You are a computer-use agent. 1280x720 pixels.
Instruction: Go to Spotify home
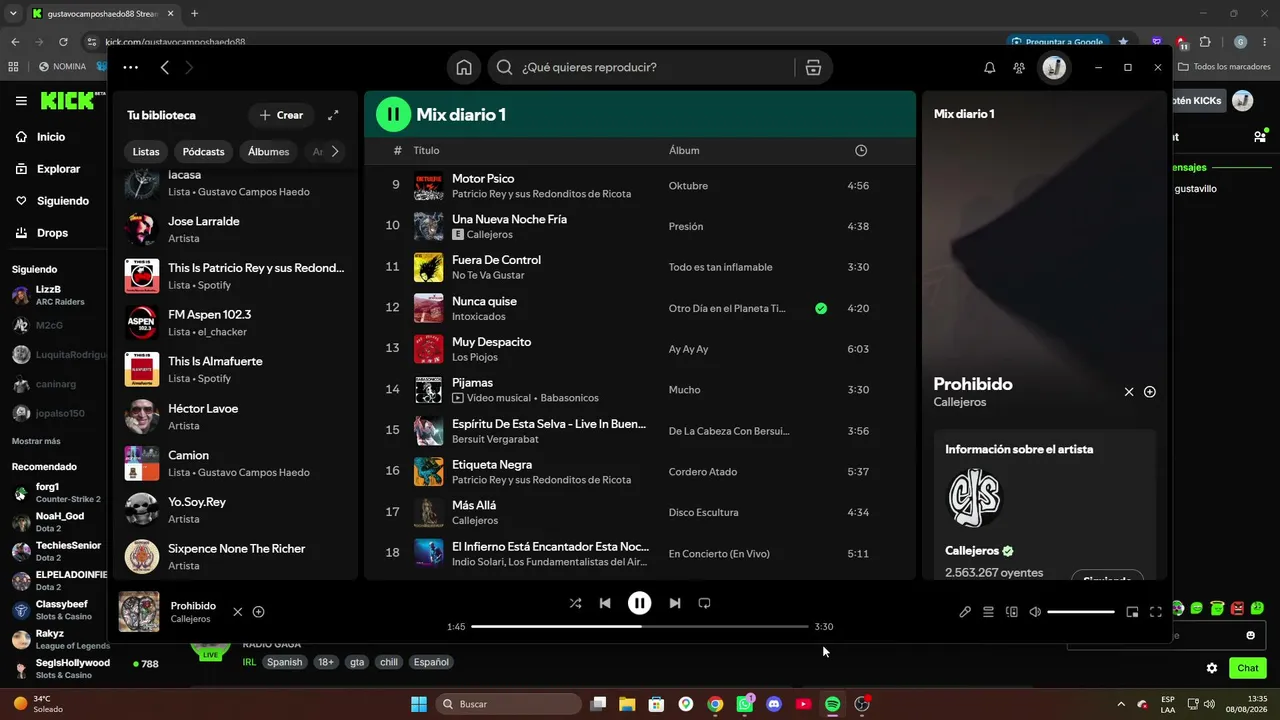pyautogui.click(x=464, y=68)
